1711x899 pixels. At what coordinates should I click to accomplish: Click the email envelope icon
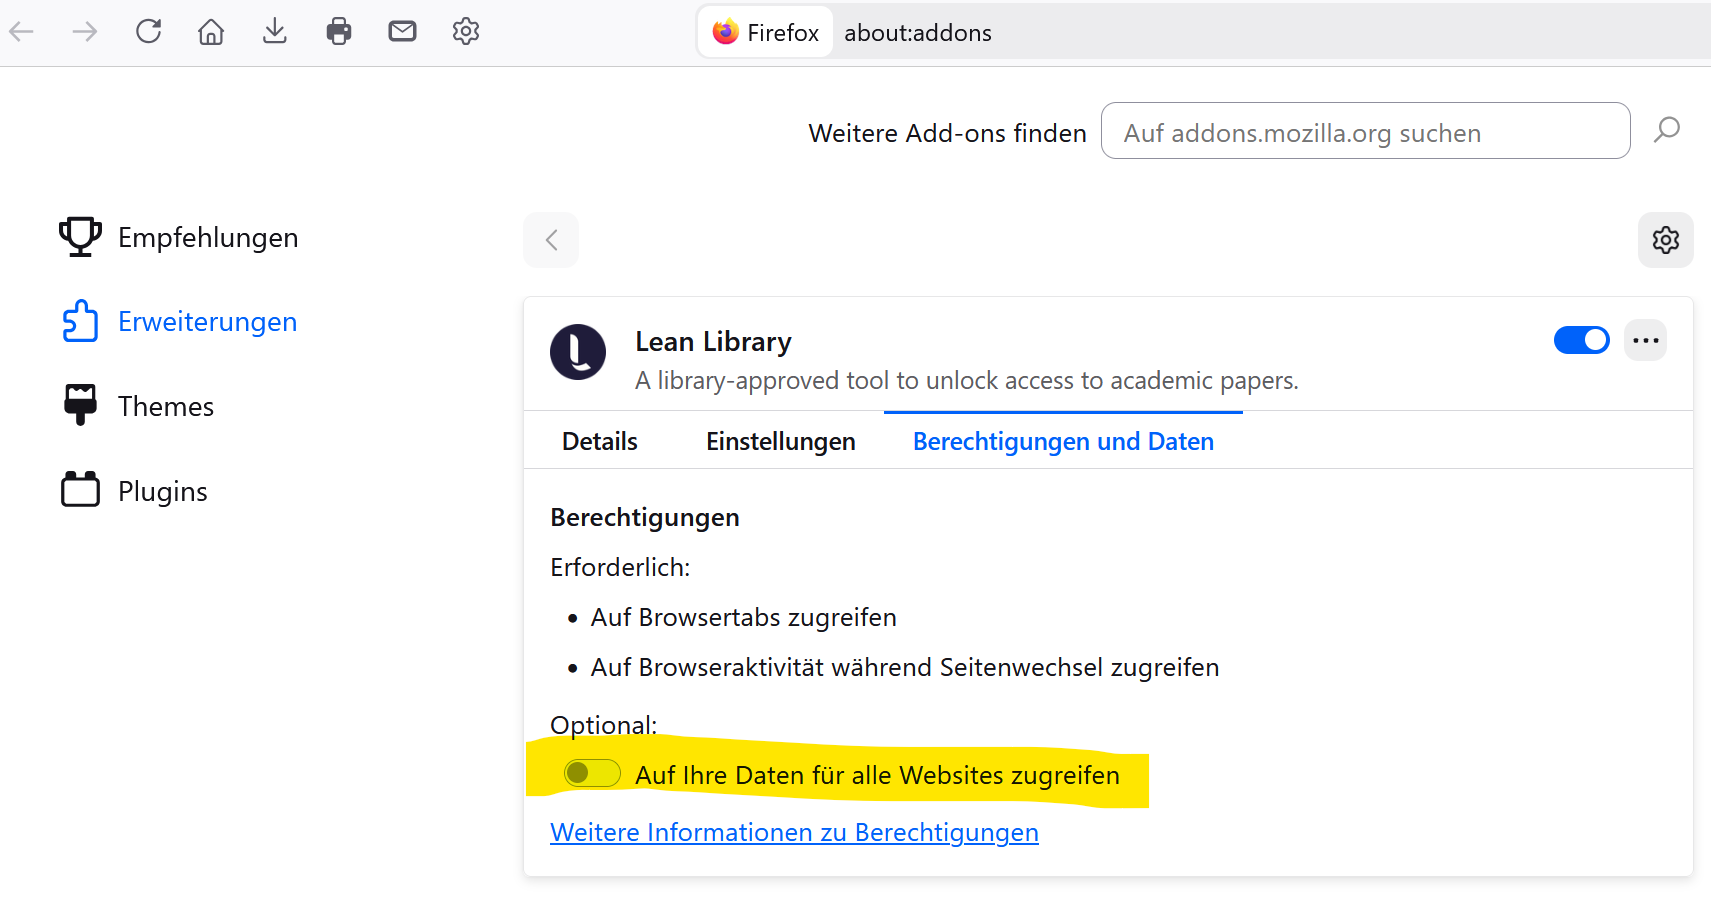[402, 32]
